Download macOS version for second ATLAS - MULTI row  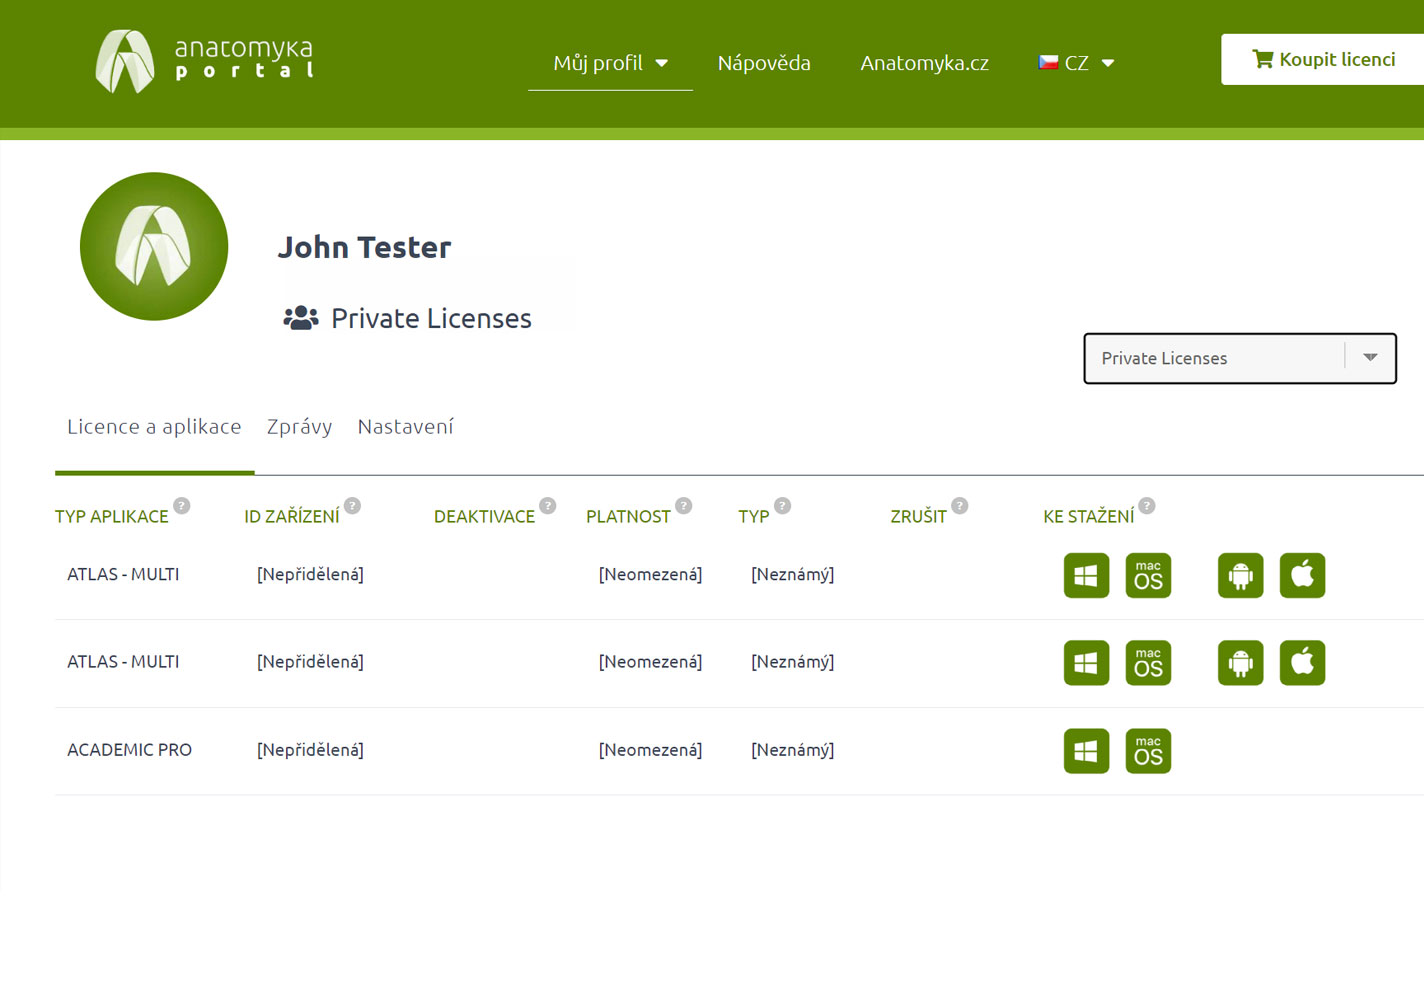[1148, 663]
